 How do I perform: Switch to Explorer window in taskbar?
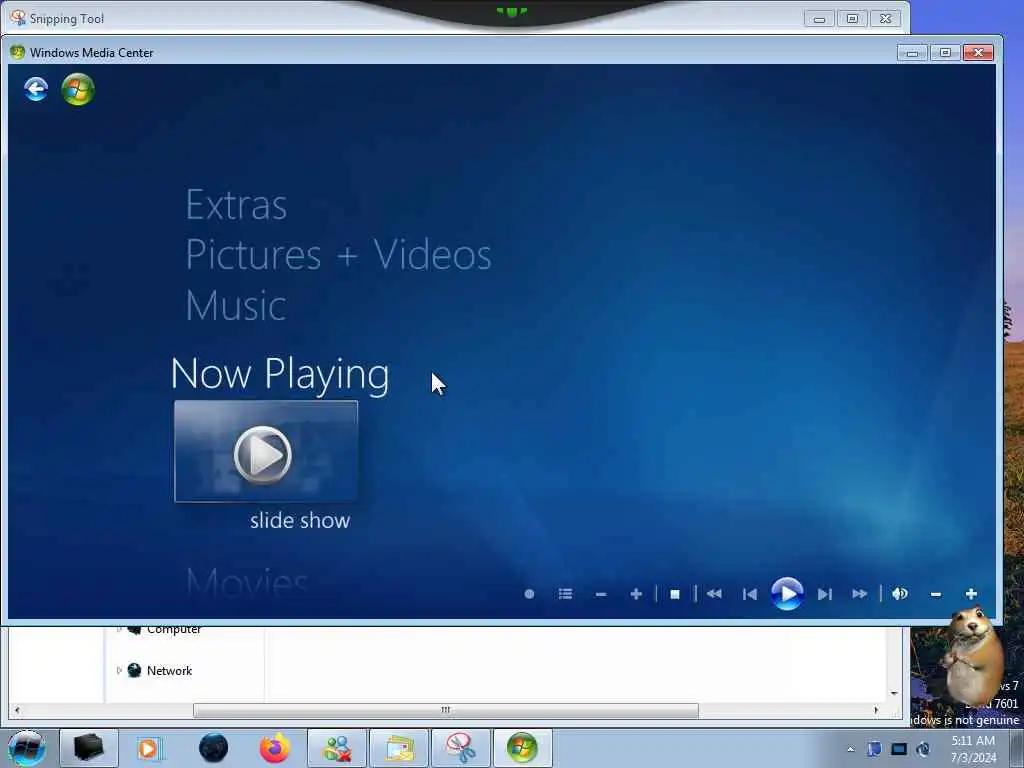point(399,748)
